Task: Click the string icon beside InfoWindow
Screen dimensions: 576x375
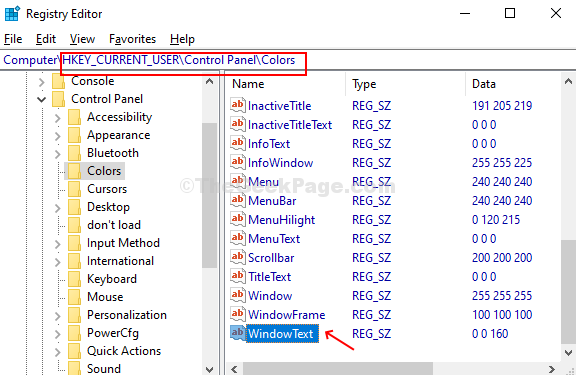Action: (238, 162)
